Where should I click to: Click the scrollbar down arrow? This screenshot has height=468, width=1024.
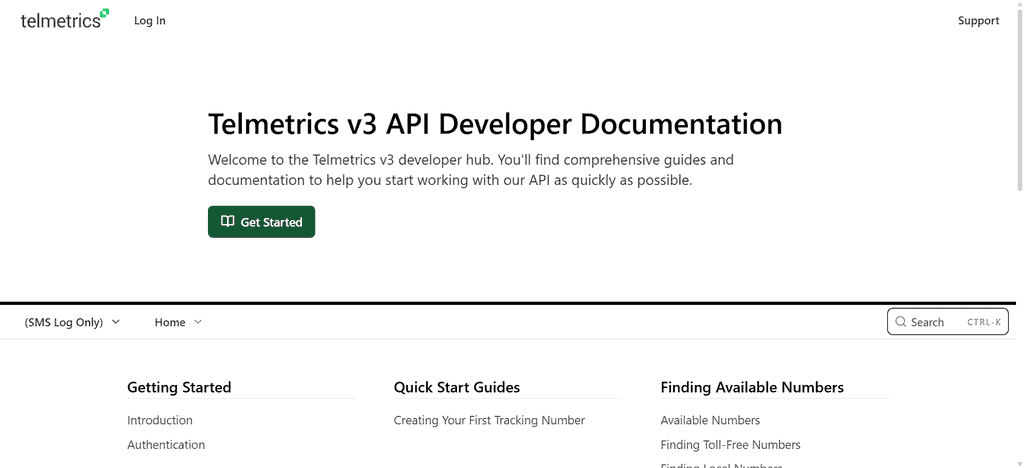pos(1019,463)
